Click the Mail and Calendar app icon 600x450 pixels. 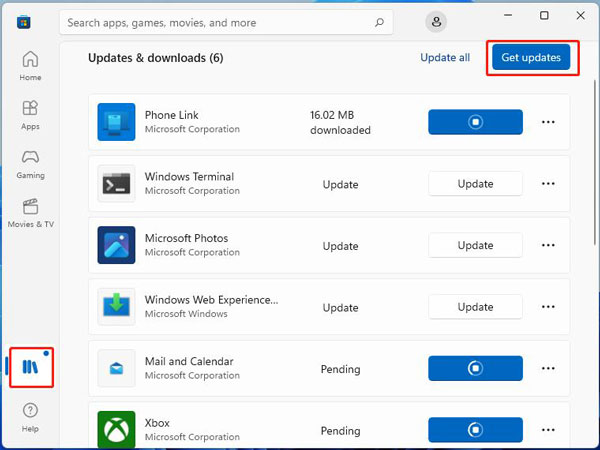[x=116, y=368]
